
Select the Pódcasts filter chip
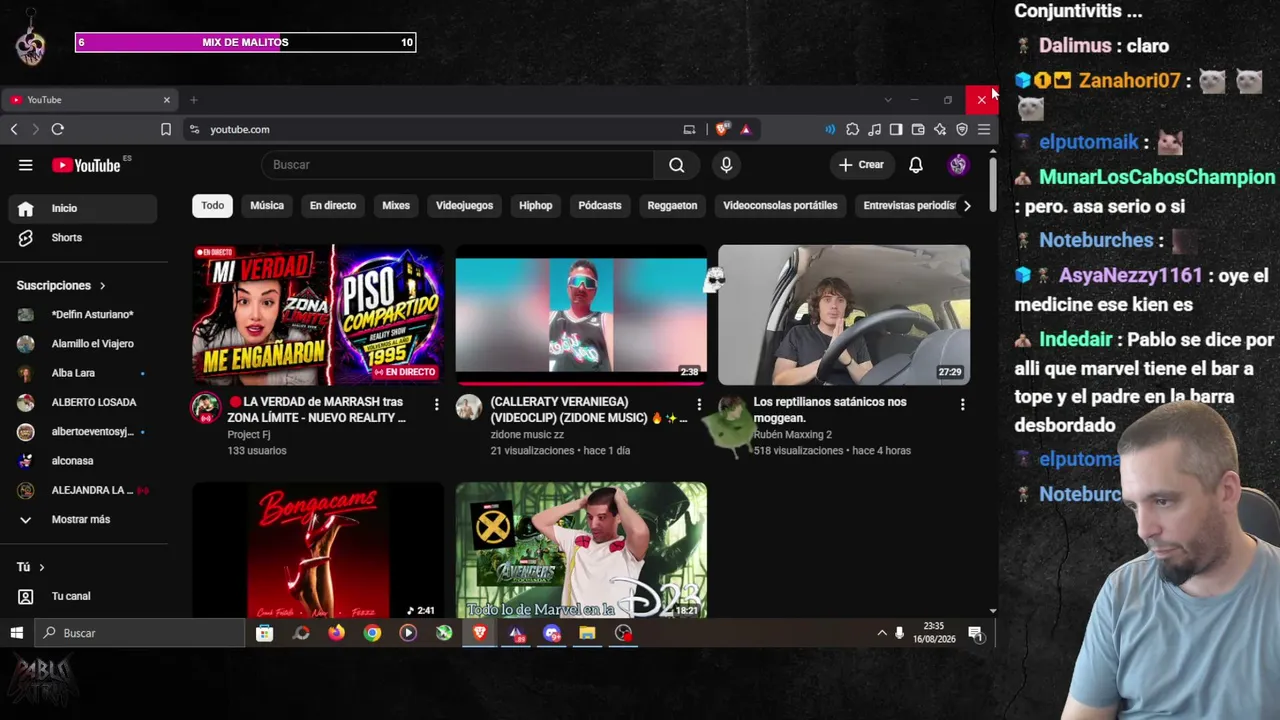point(600,206)
